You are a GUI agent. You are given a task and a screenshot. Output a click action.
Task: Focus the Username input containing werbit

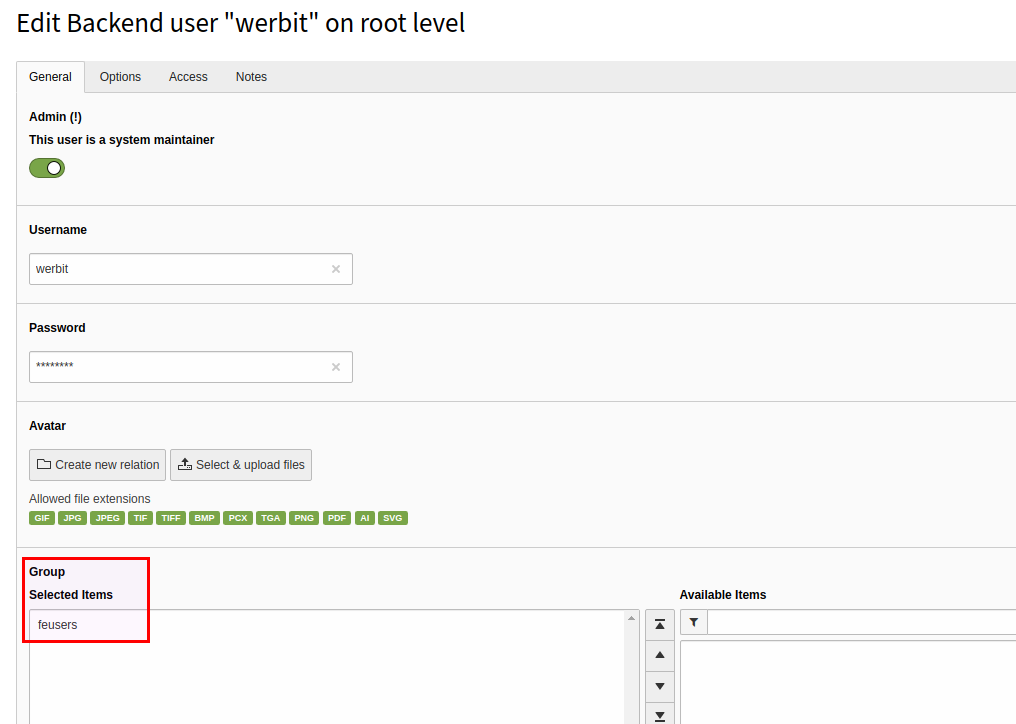click(x=180, y=269)
